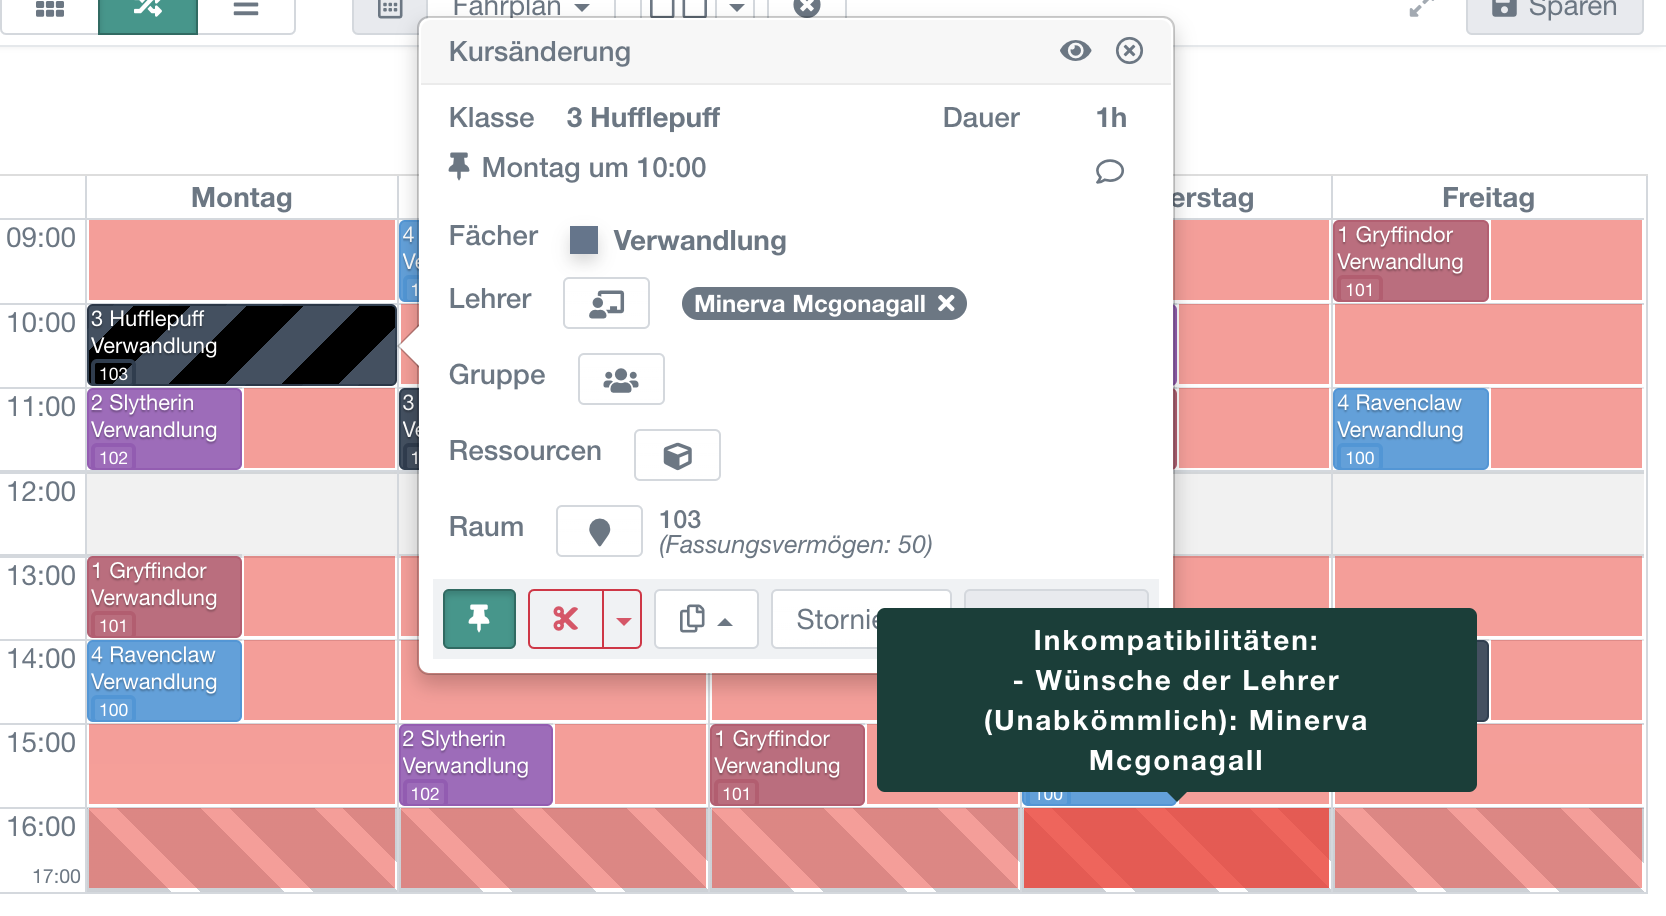Expand the scissors cut dropdown arrow
This screenshot has width=1666, height=916.
(623, 619)
